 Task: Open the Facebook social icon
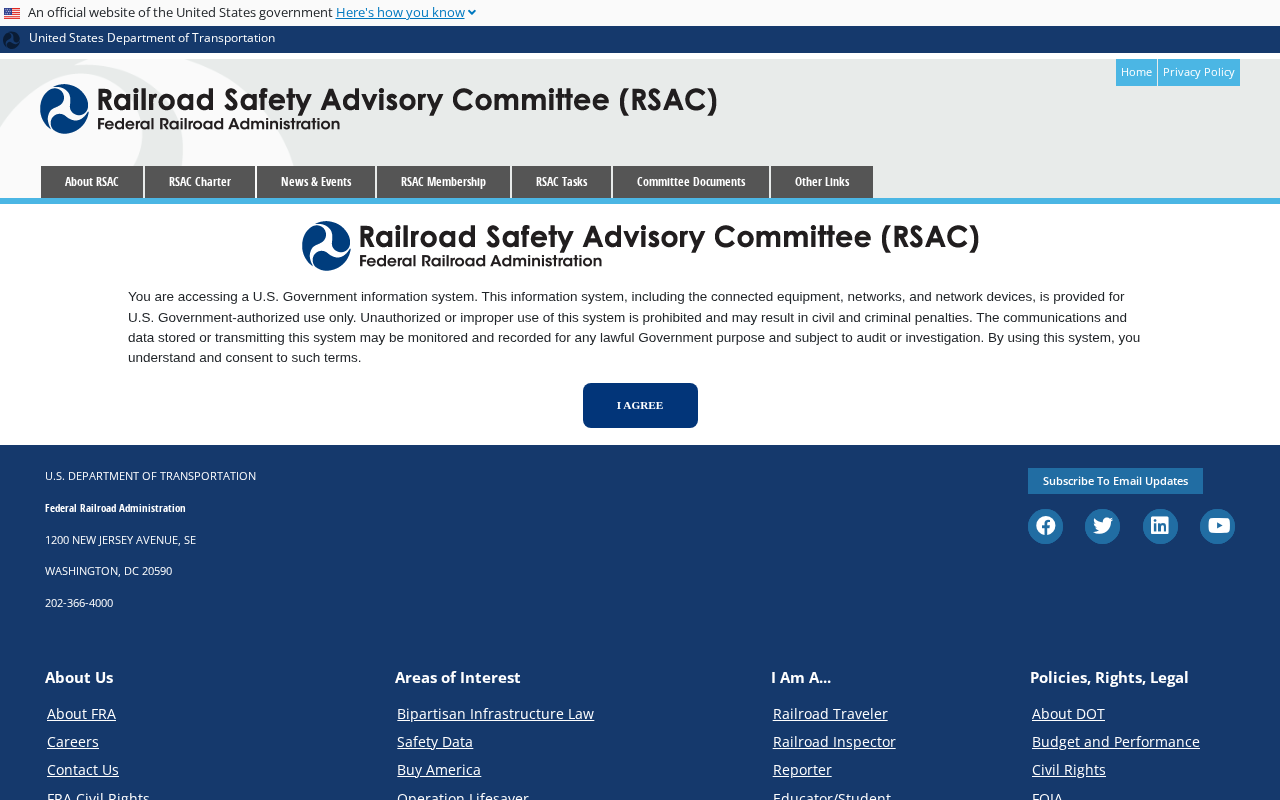(x=1045, y=526)
